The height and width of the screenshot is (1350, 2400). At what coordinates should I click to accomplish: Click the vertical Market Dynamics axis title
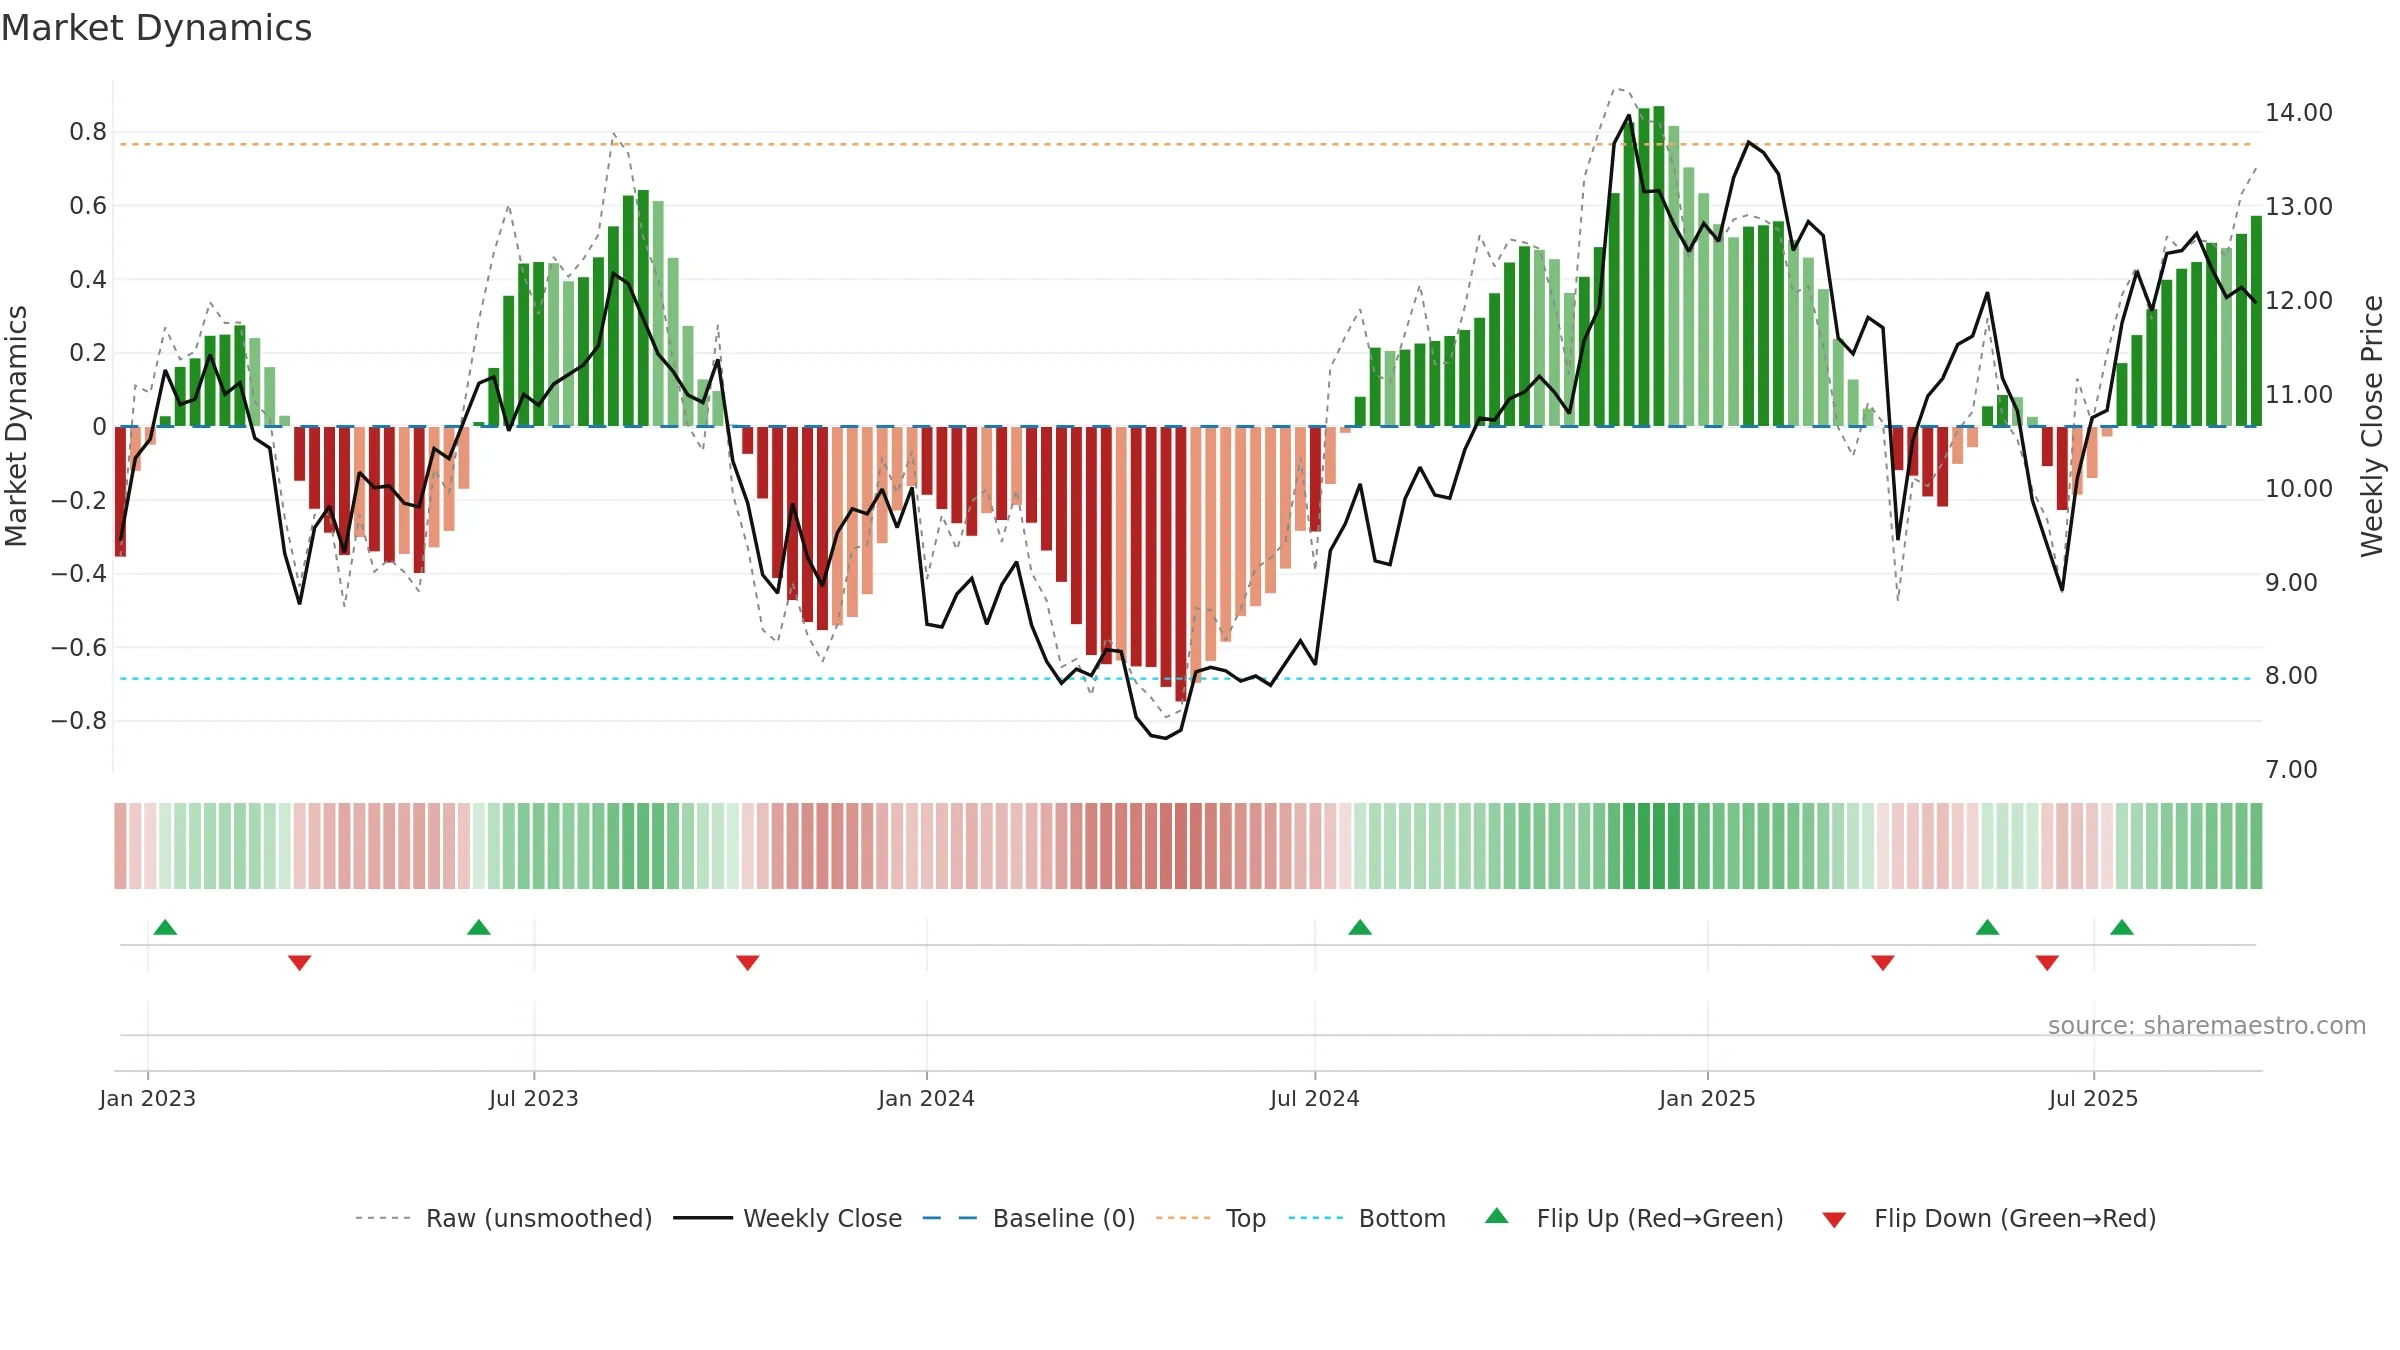16,426
